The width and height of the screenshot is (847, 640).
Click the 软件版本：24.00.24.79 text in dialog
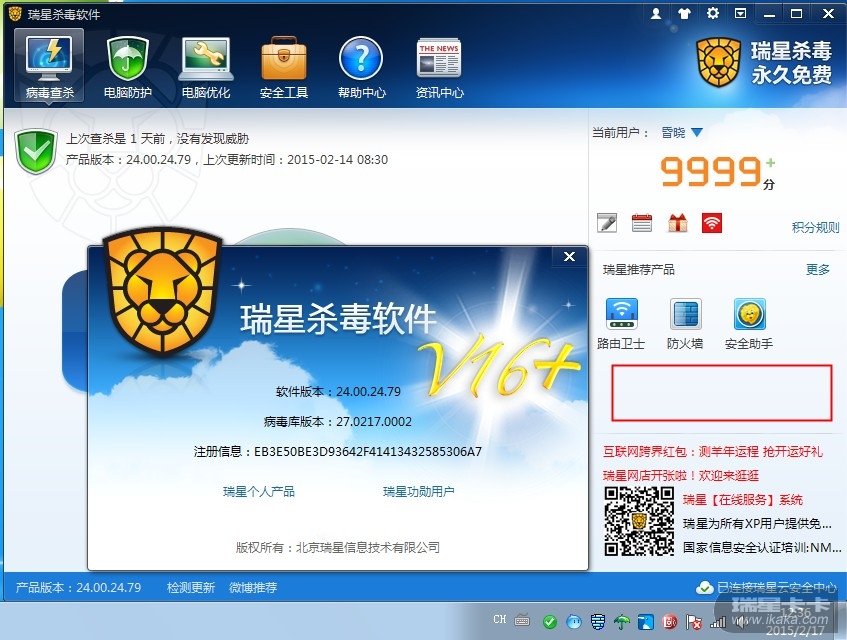[x=338, y=392]
